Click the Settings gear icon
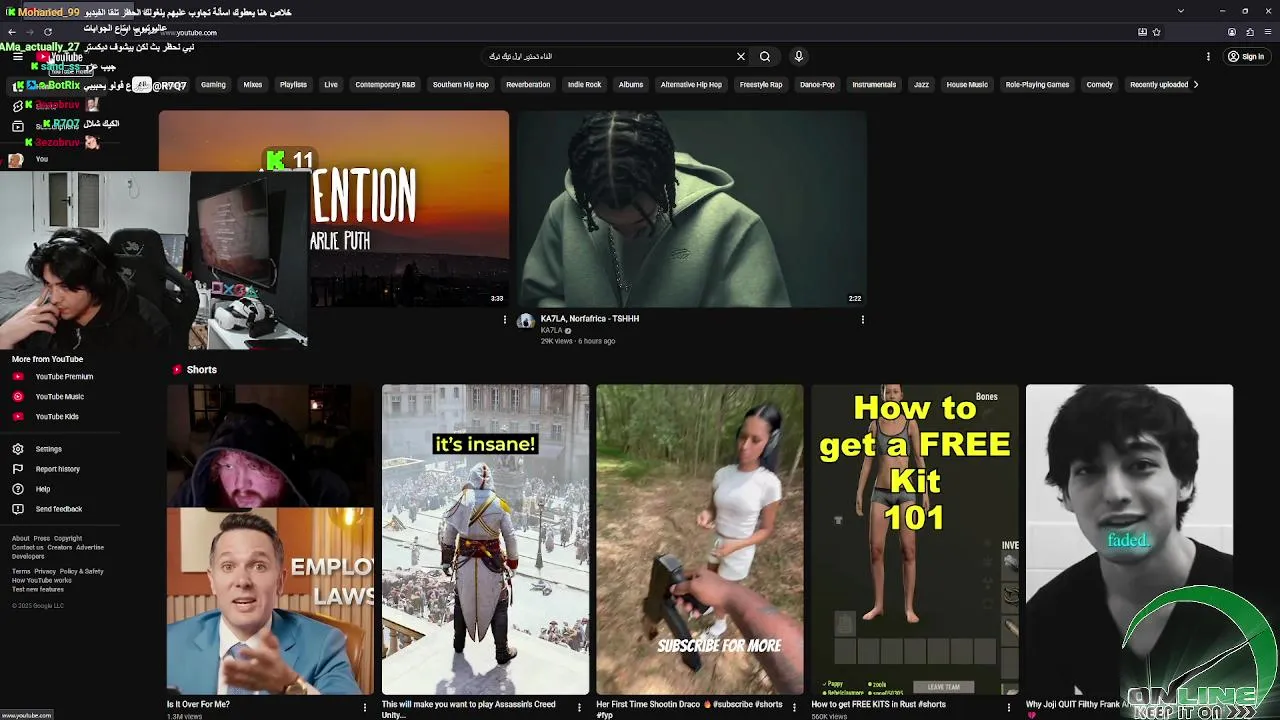 click(17, 449)
